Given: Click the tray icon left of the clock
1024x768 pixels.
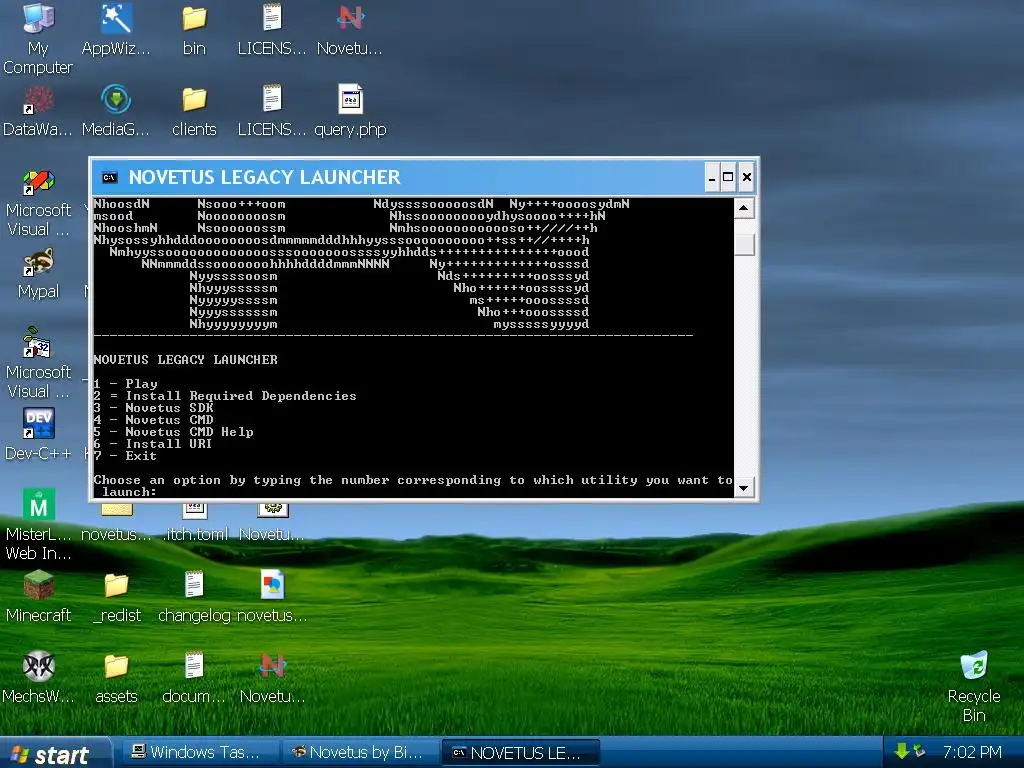Looking at the screenshot, I should (920, 752).
